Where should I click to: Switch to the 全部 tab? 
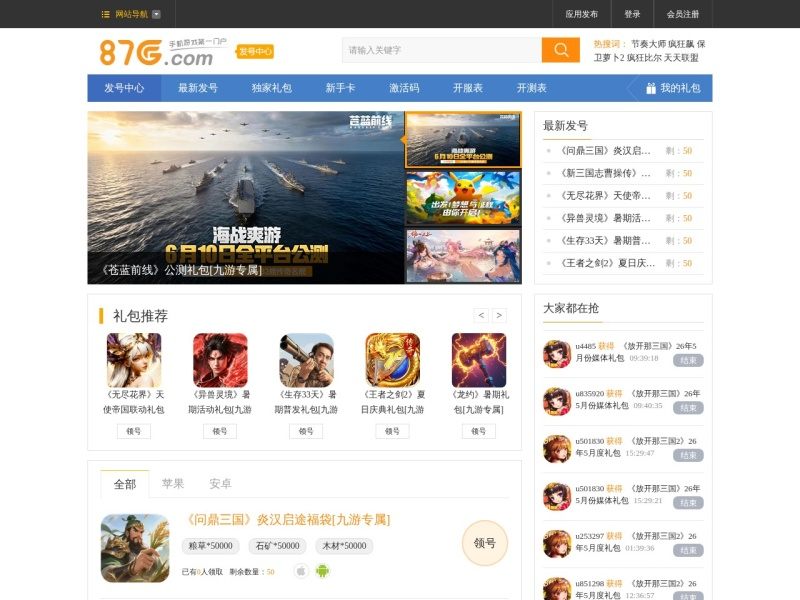(125, 484)
